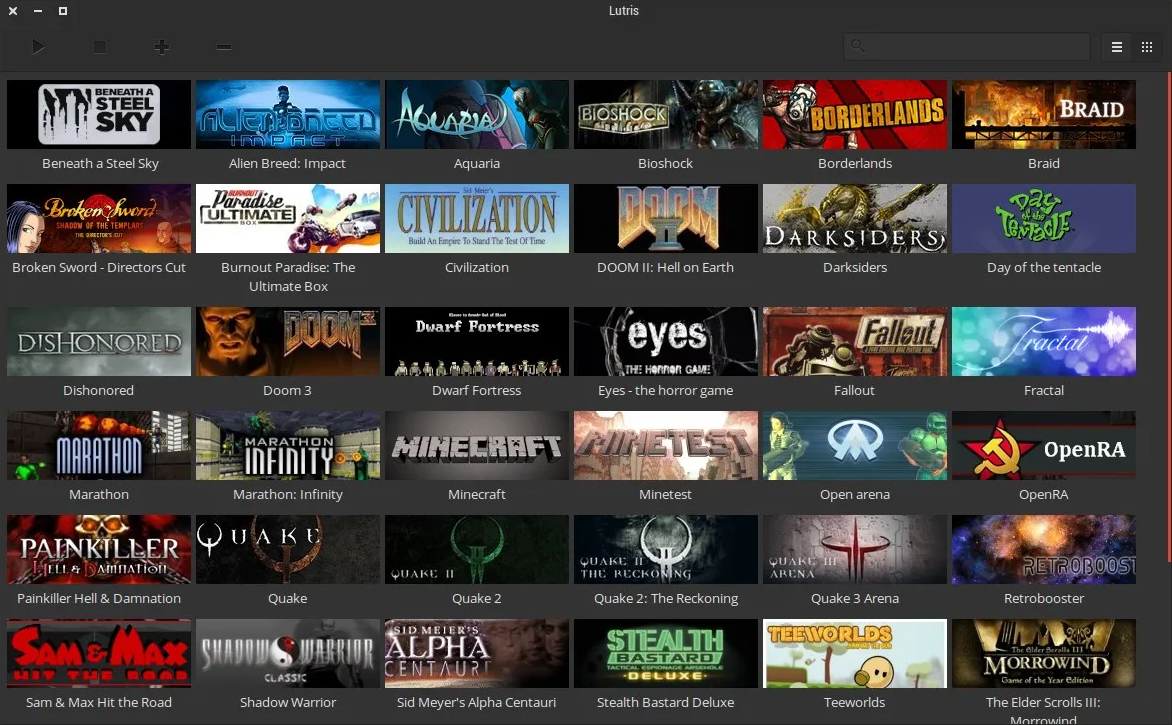Select the banner above the Quake 2 label
1172x725 pixels.
(477, 549)
